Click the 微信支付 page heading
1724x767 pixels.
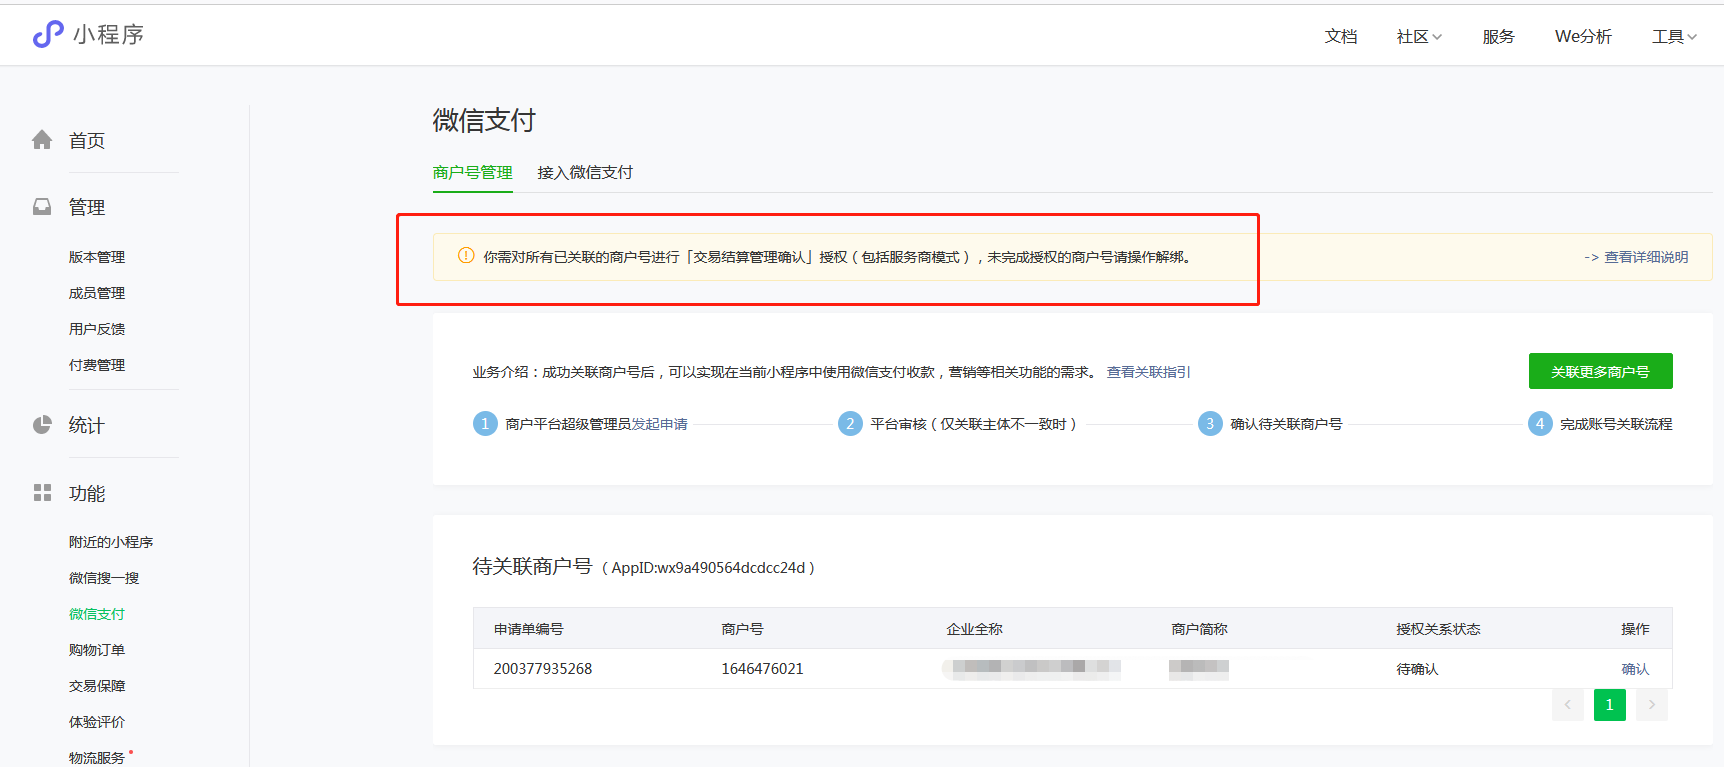(x=484, y=120)
